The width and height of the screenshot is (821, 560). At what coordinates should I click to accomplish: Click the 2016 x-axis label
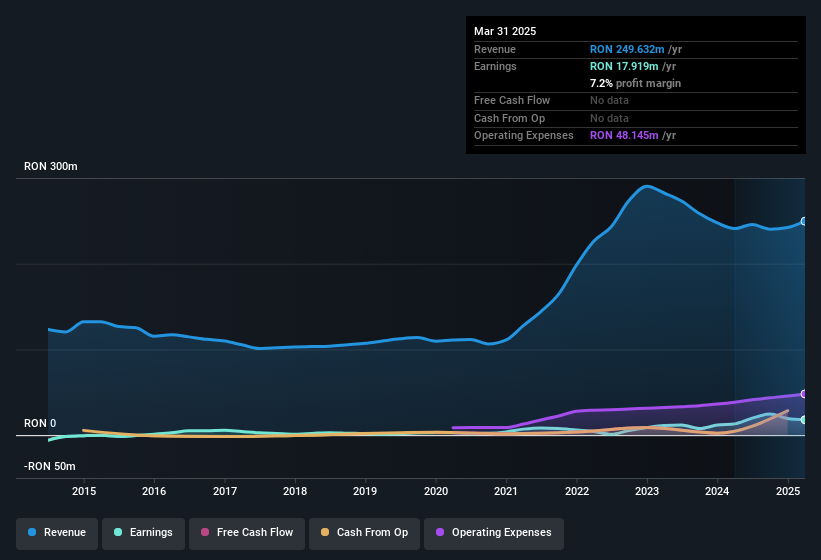[154, 491]
